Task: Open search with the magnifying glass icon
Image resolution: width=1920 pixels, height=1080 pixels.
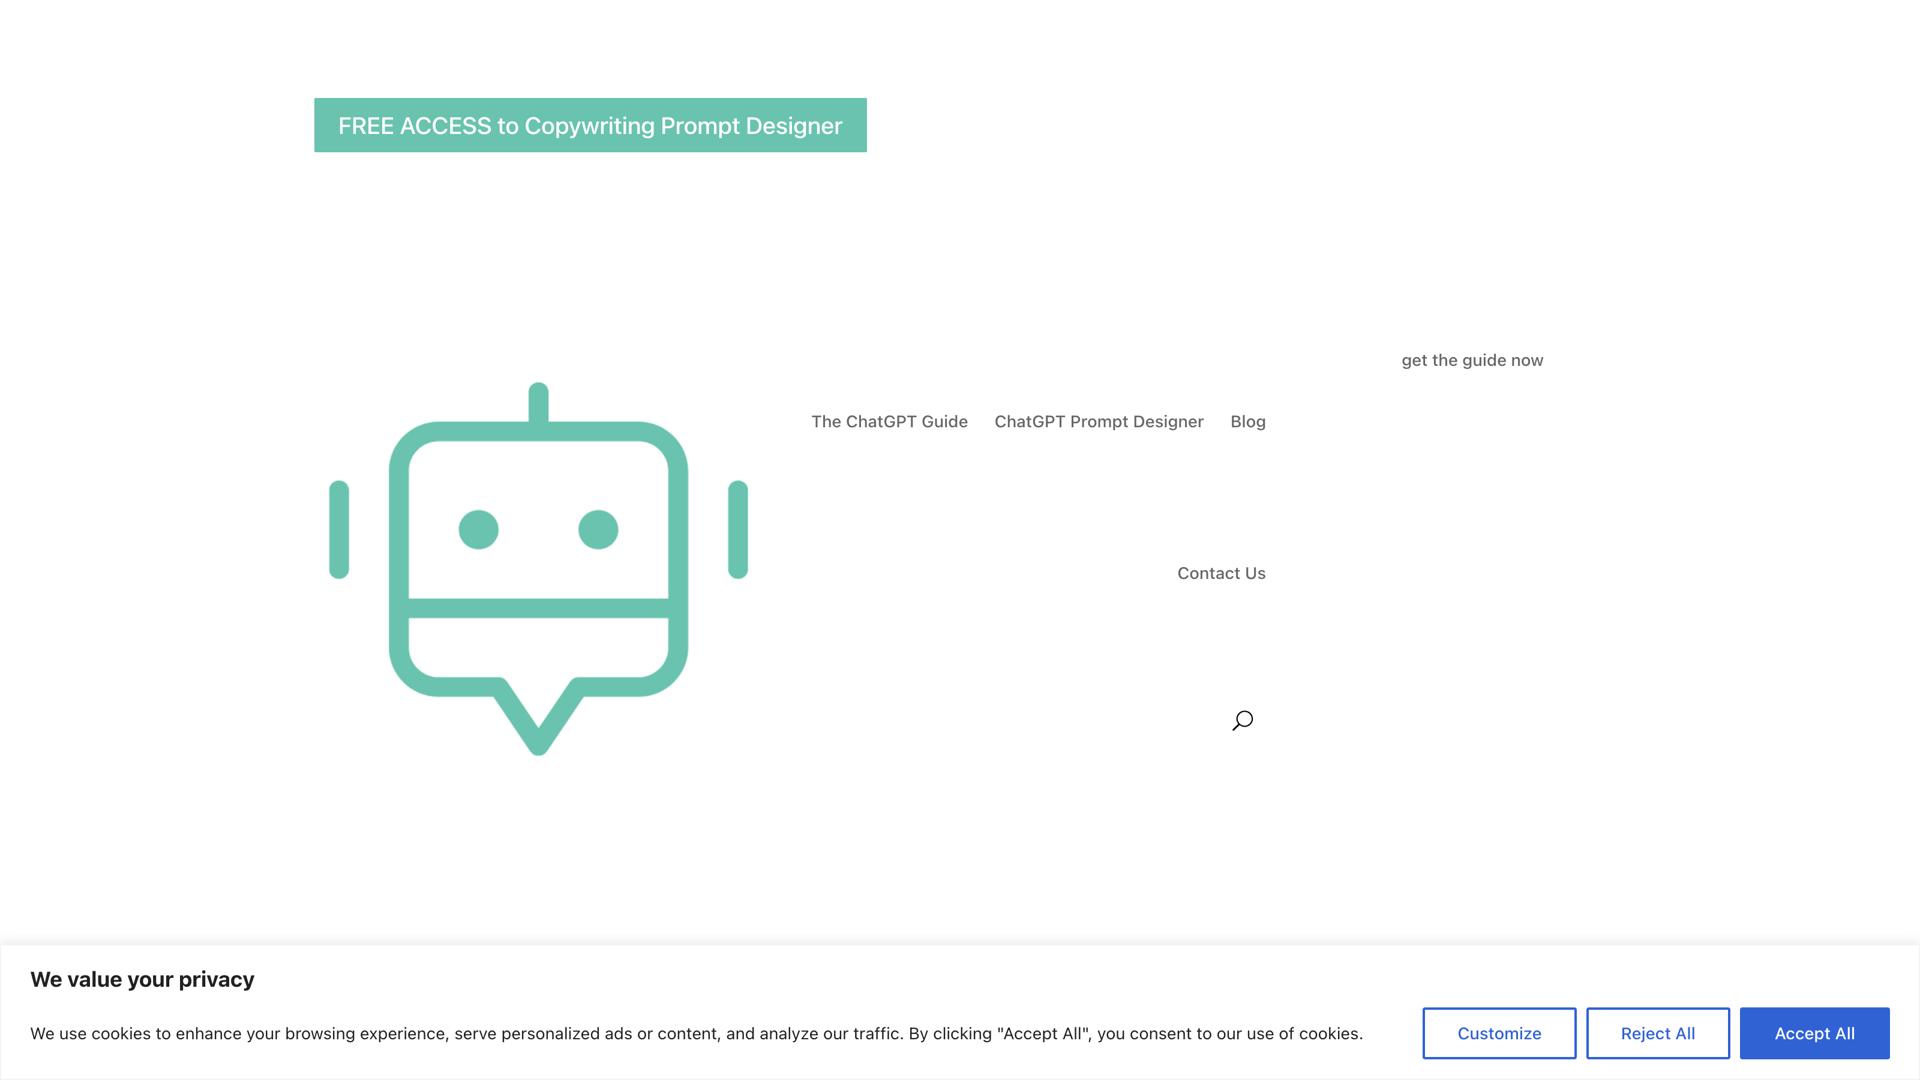Action: coord(1242,721)
